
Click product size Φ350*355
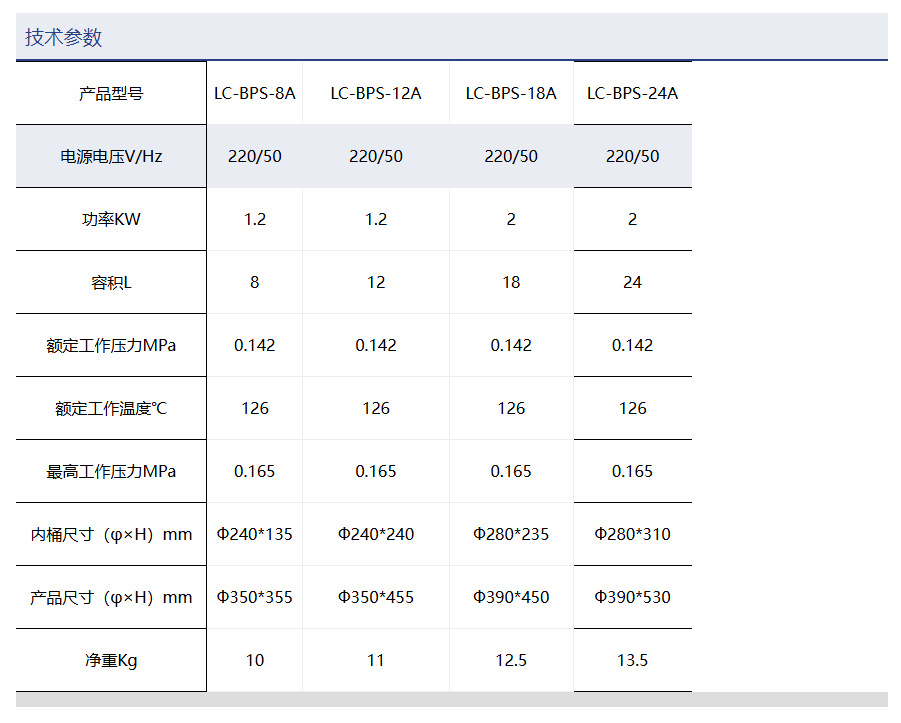[255, 597]
